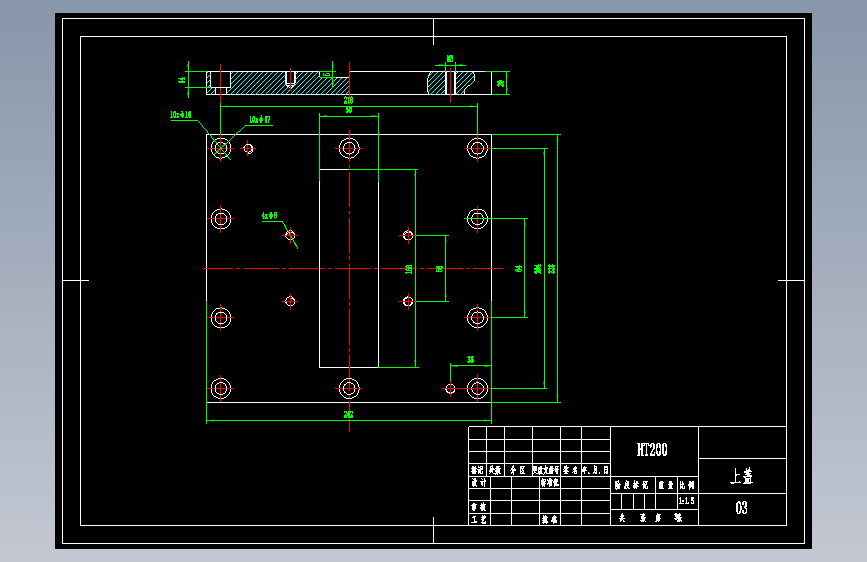Select the 设计 row label
The height and width of the screenshot is (562, 867).
tap(479, 482)
